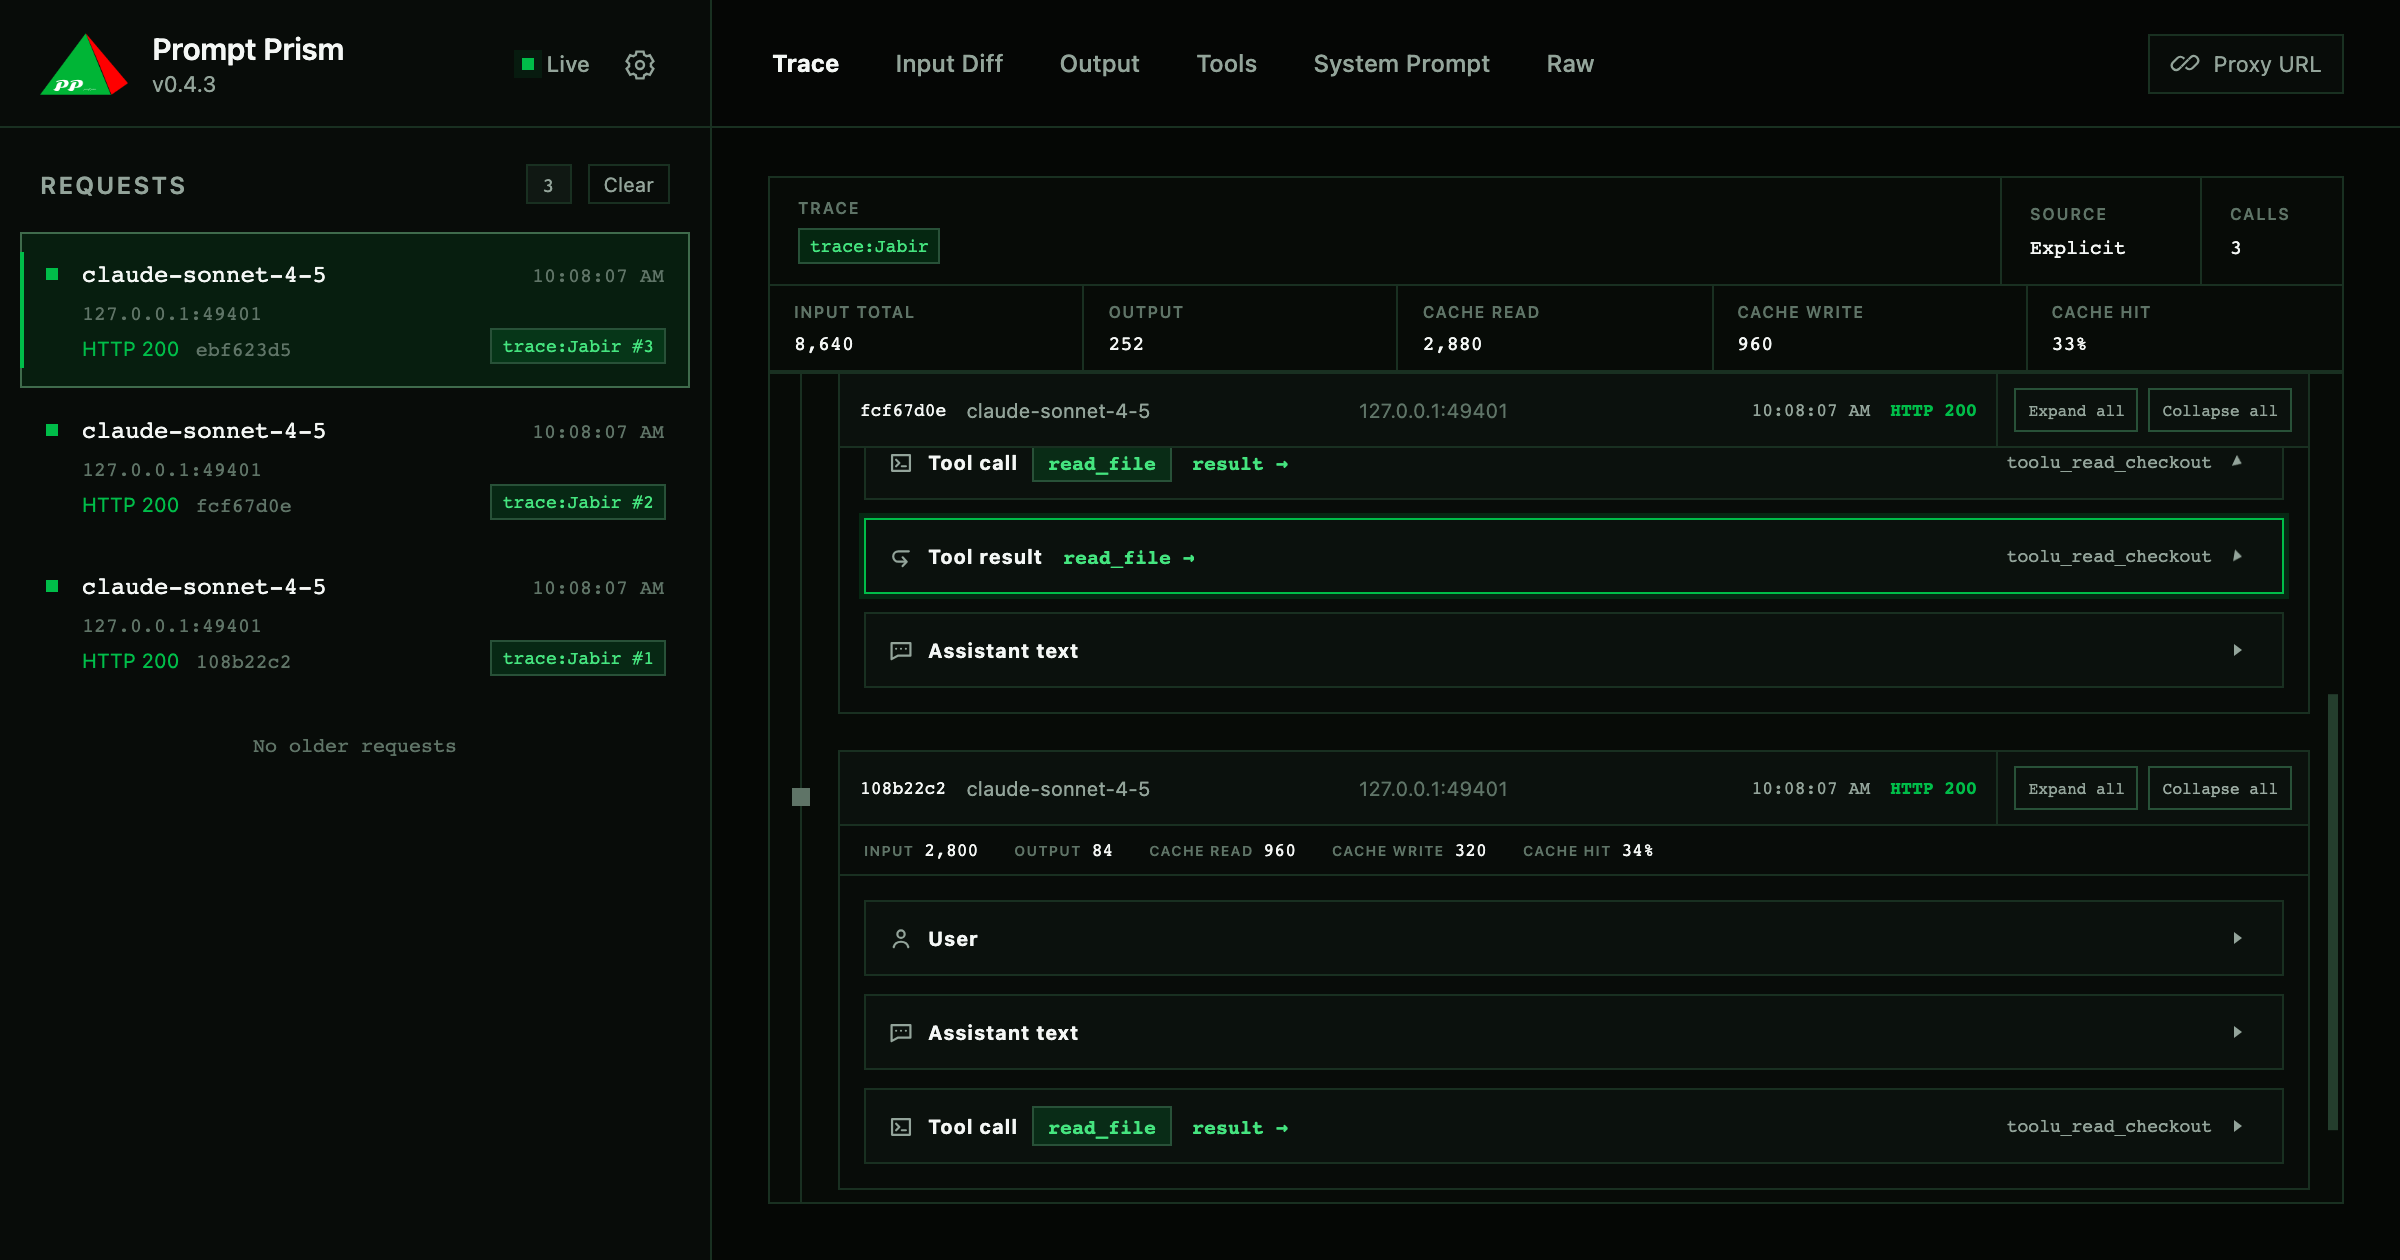The image size is (2400, 1260).
Task: Click Collapse all for call fcf67d0e
Action: [2219, 411]
